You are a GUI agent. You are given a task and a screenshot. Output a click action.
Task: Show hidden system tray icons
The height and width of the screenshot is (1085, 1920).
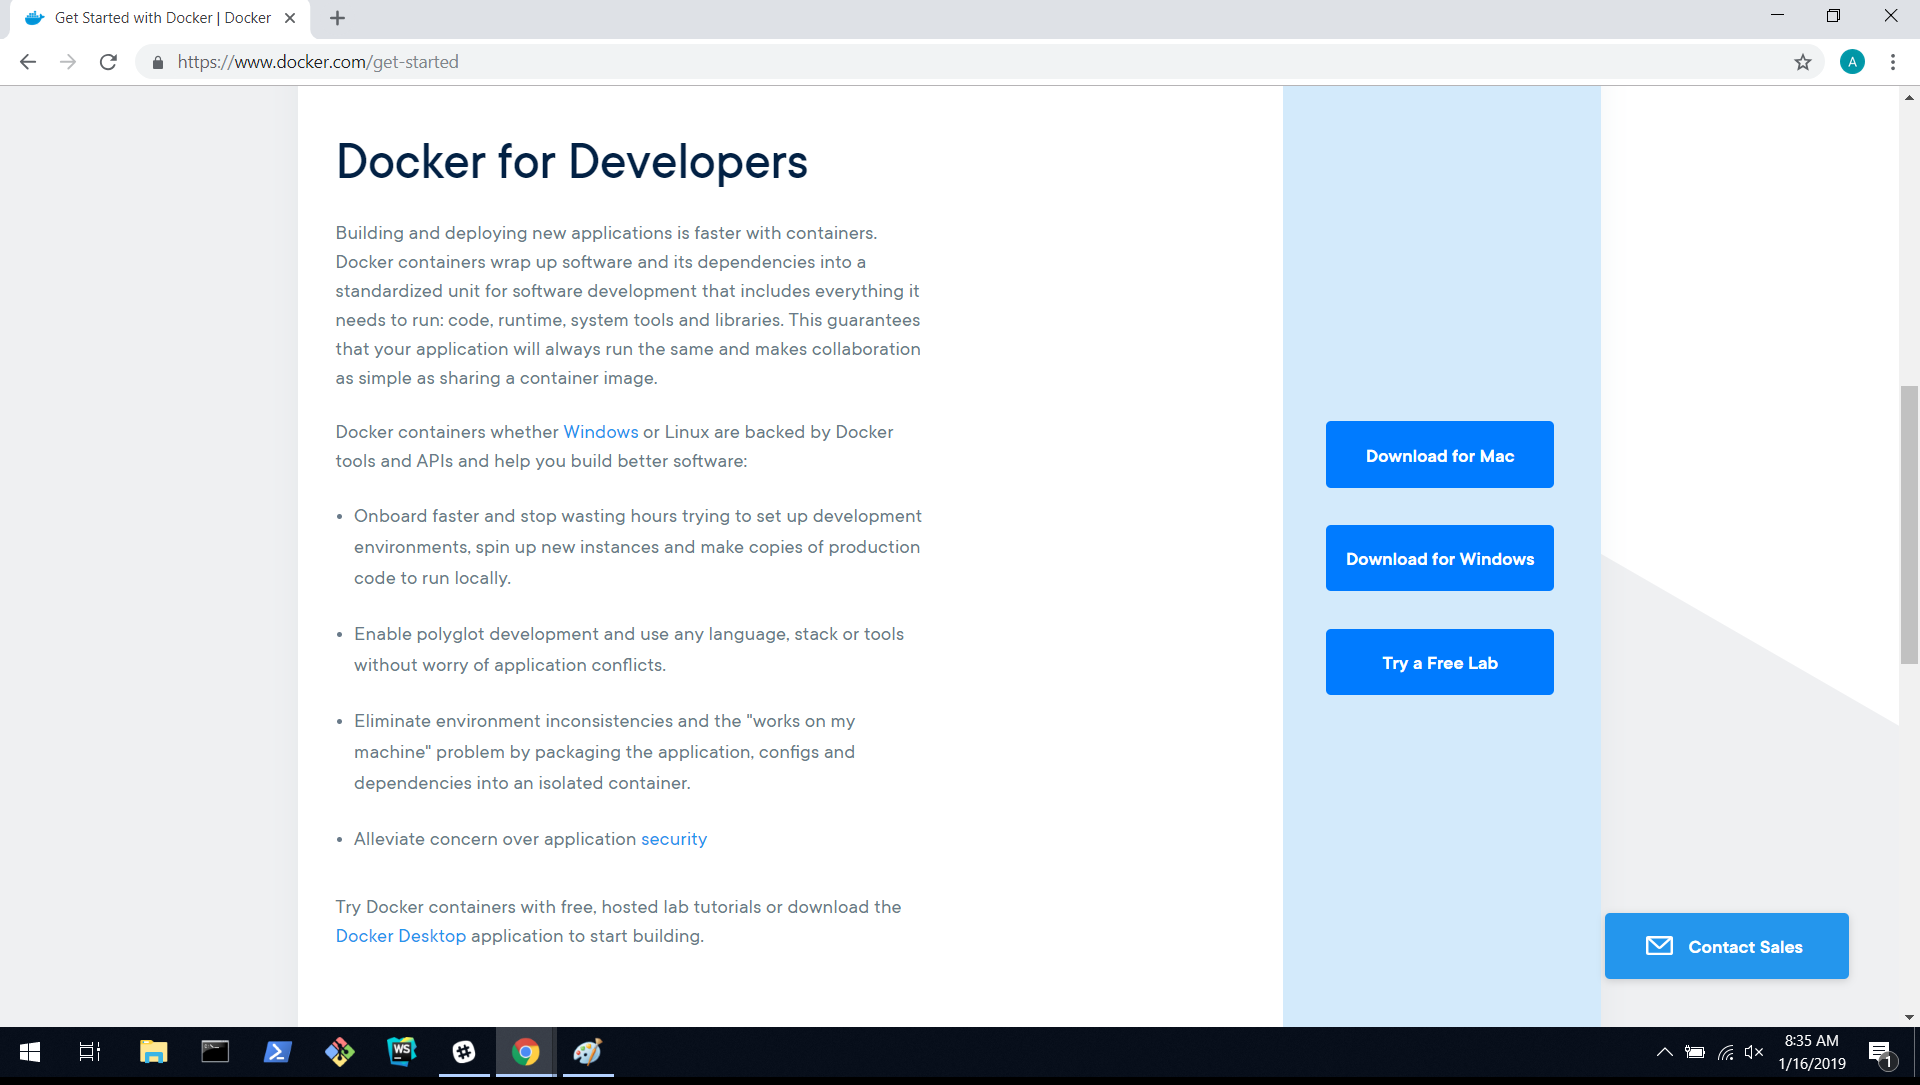[x=1664, y=1052]
